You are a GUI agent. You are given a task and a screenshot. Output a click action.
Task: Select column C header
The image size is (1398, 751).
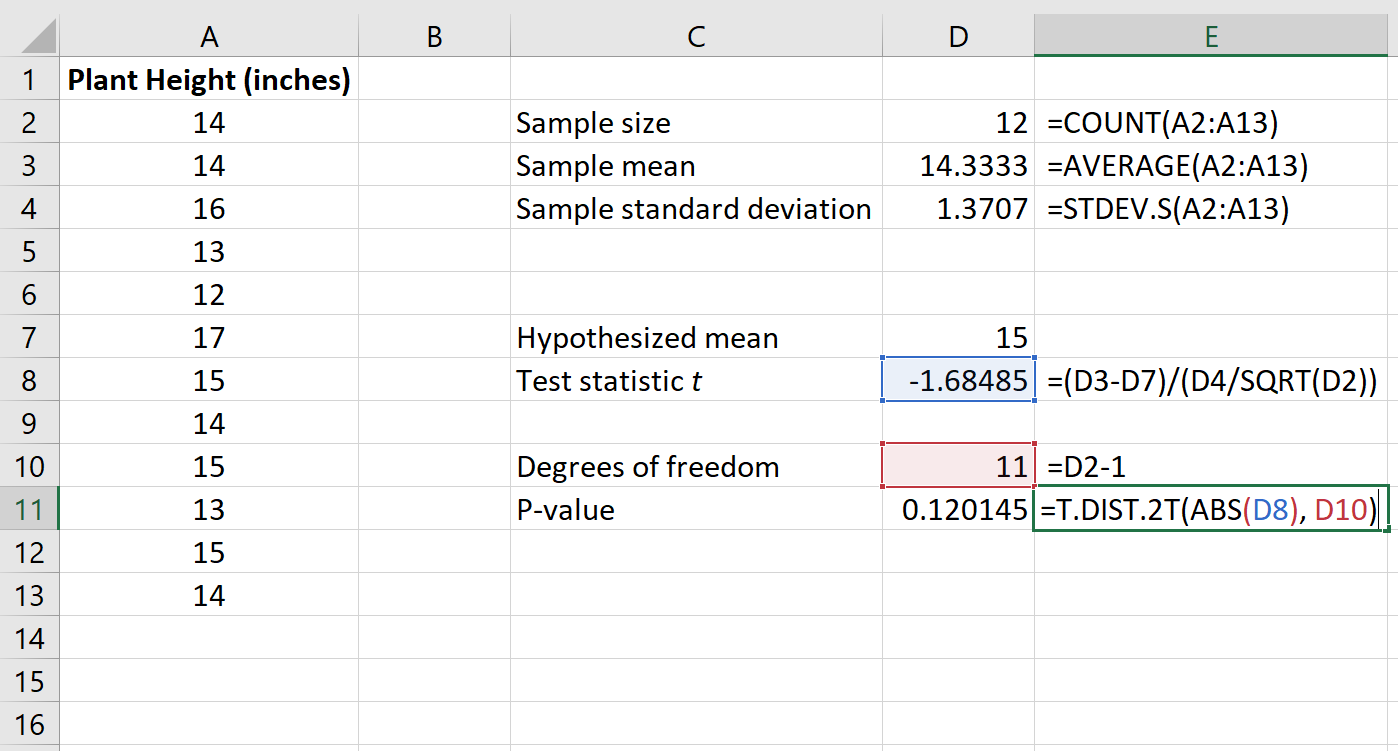(x=696, y=37)
